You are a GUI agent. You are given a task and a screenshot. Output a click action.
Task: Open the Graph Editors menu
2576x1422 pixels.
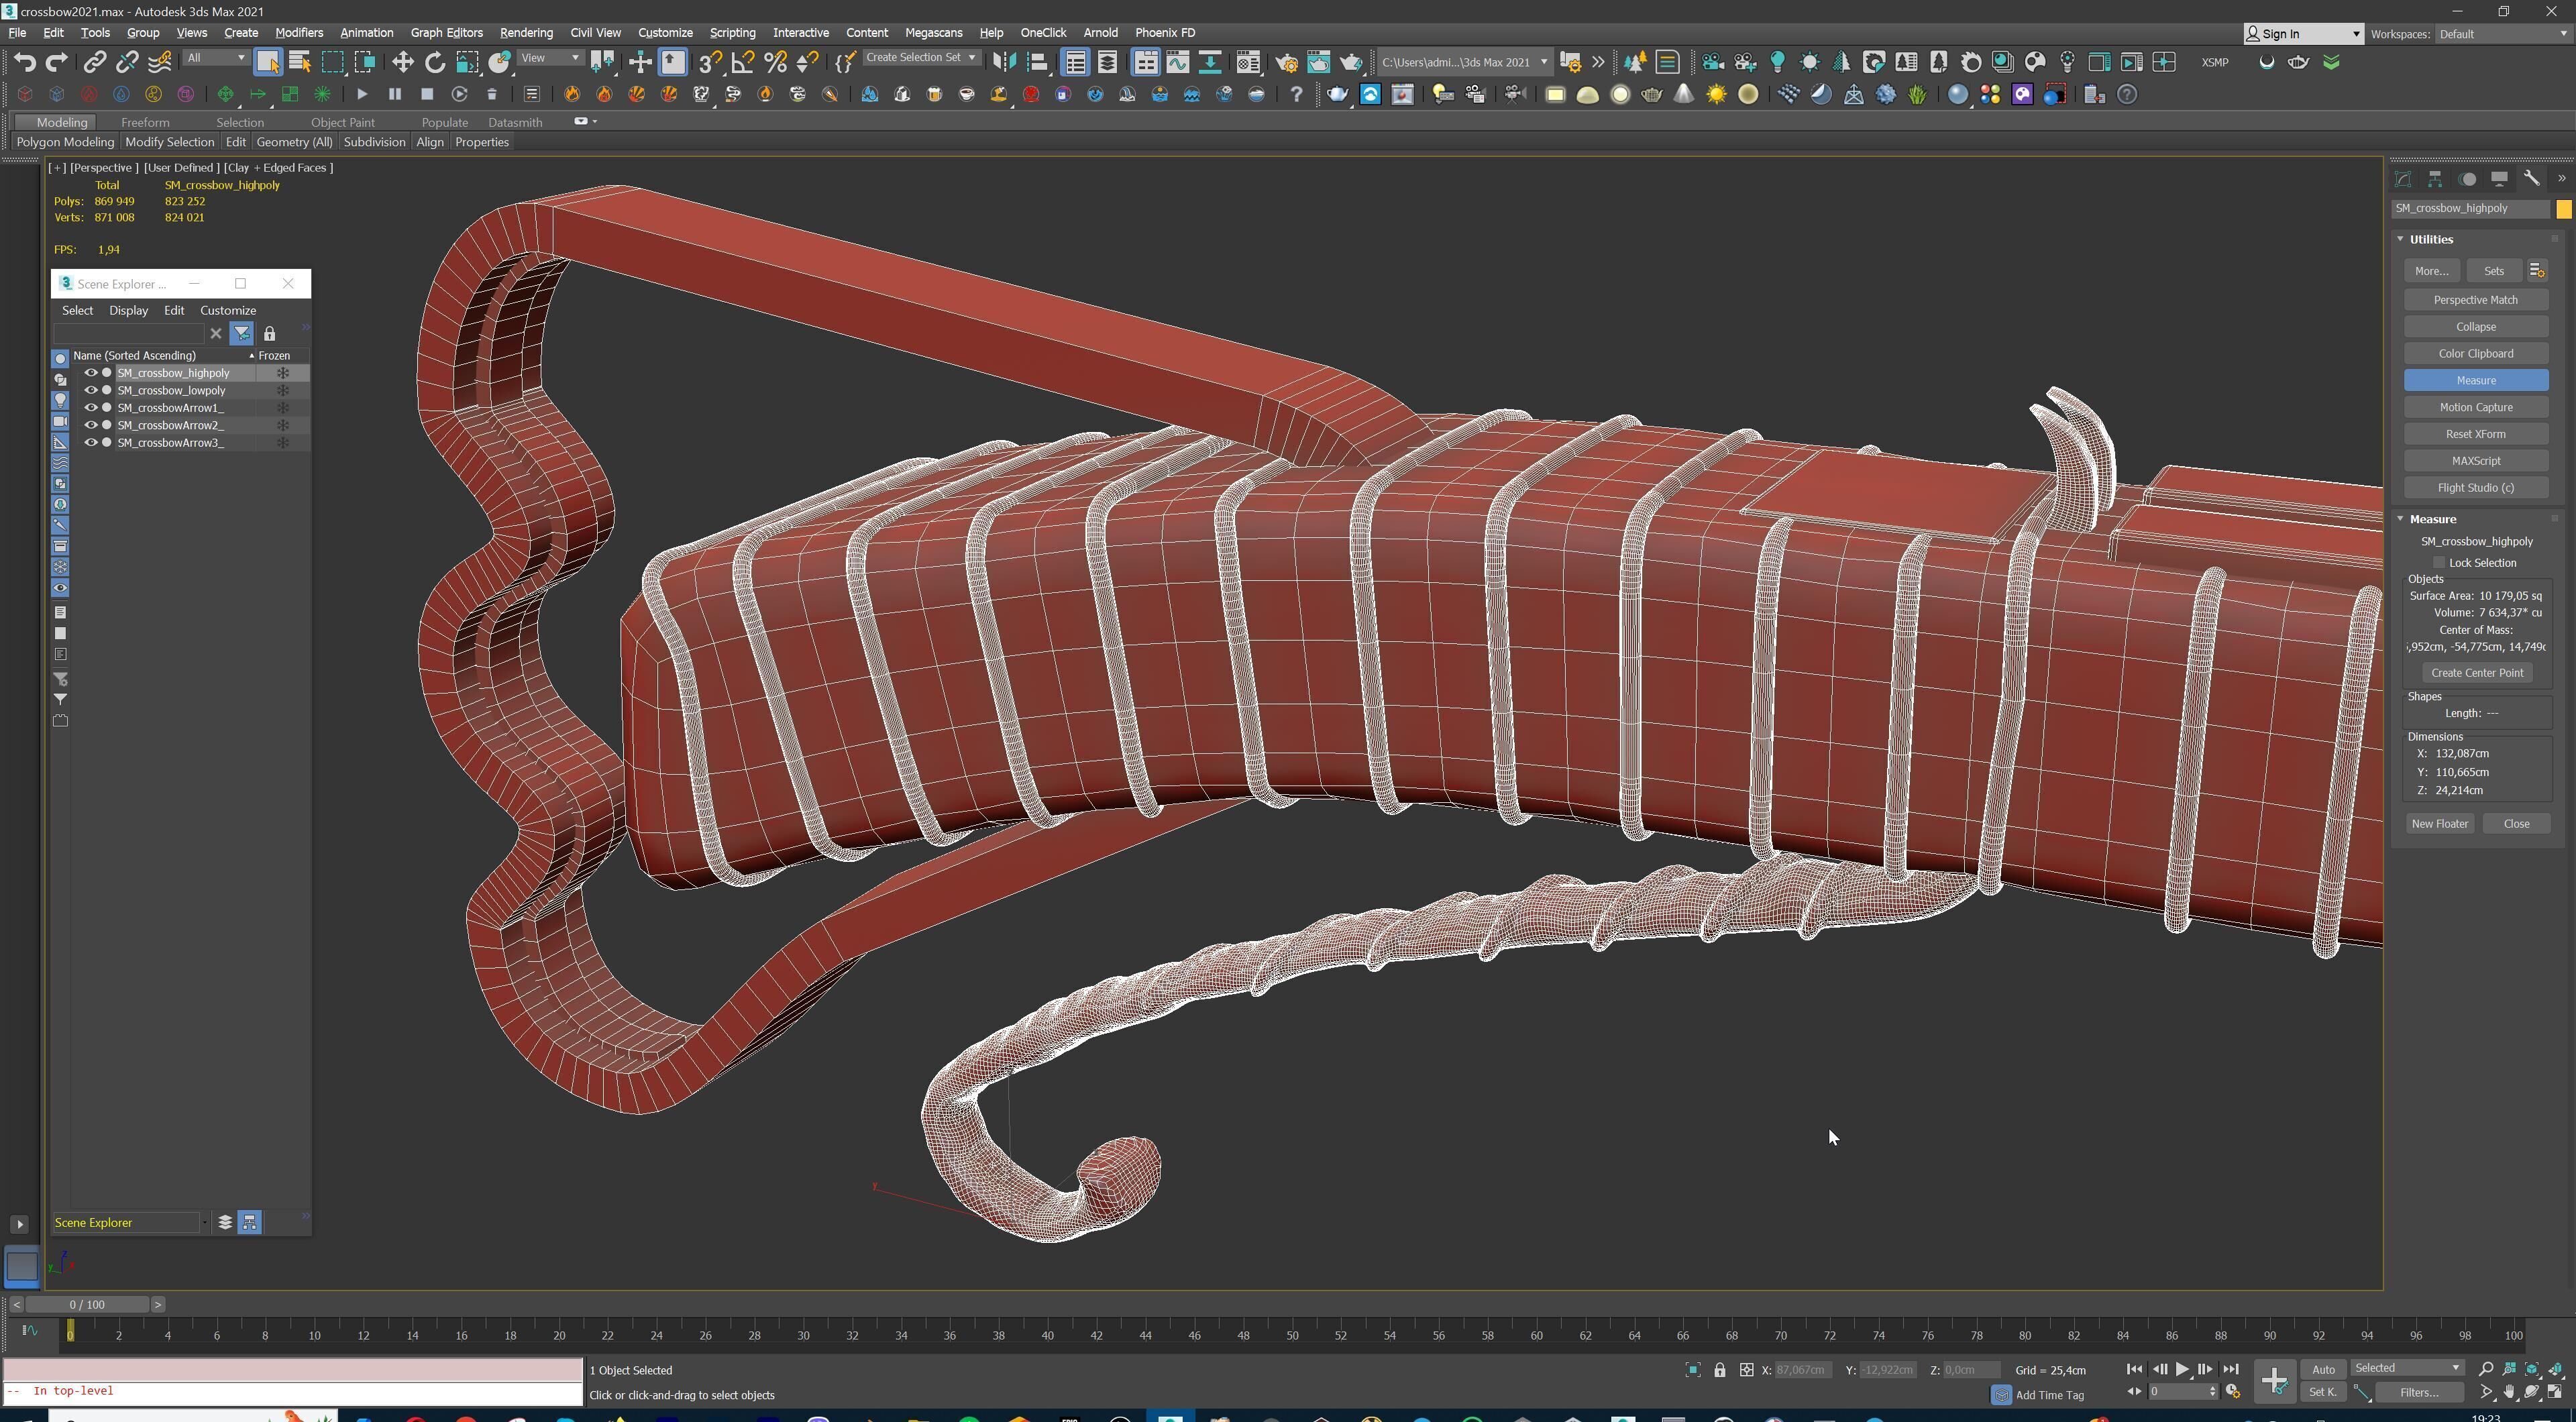pyautogui.click(x=446, y=33)
